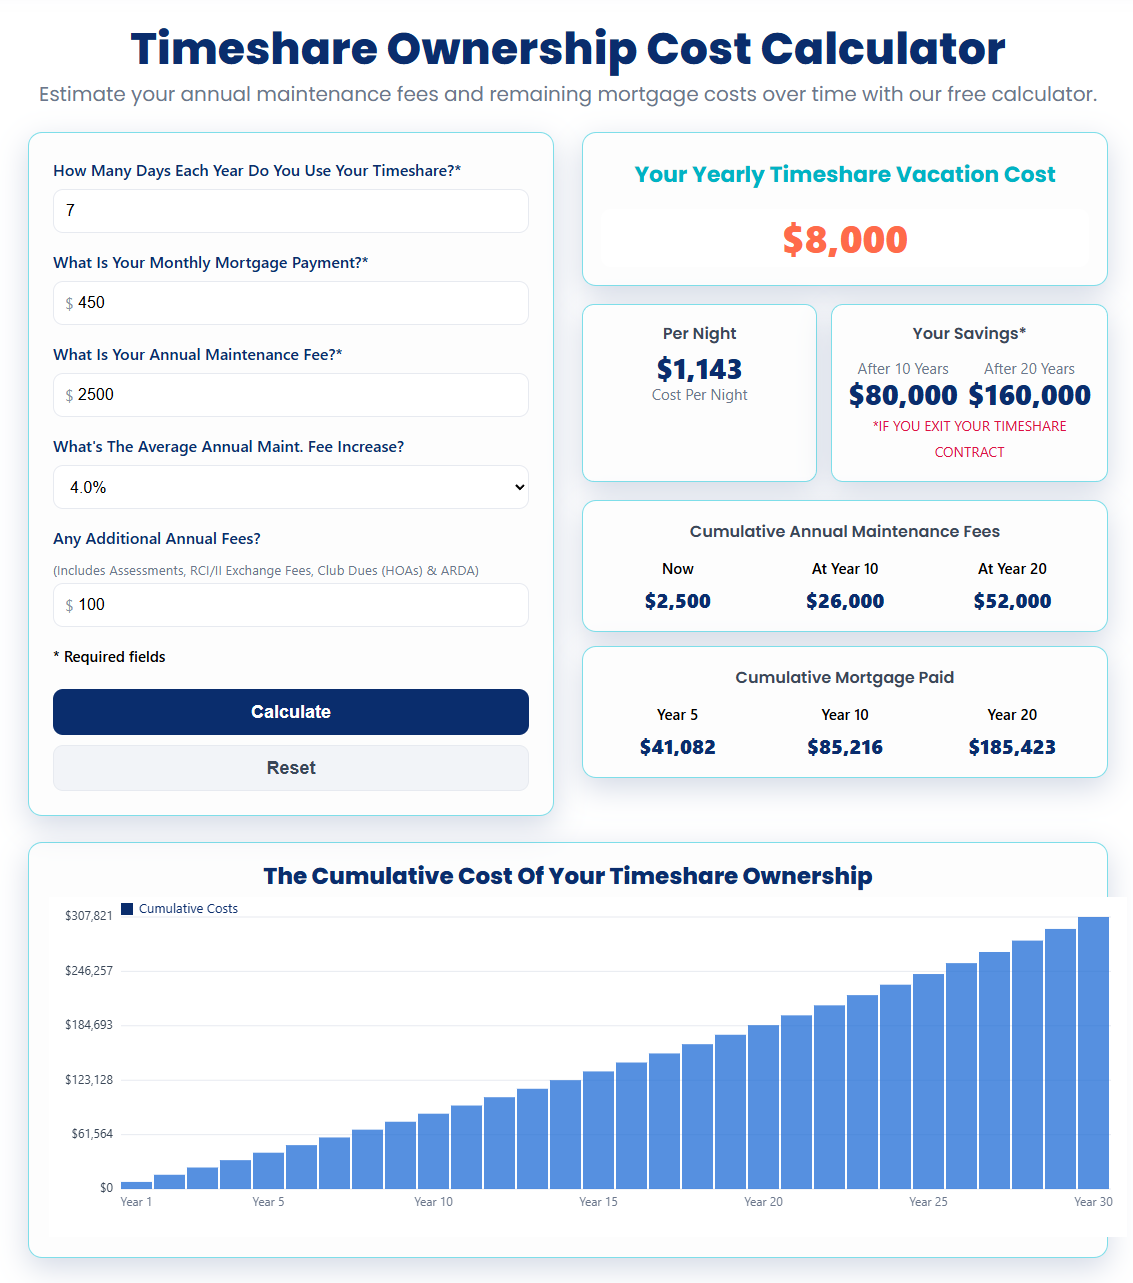Click the days used per year field
This screenshot has width=1133, height=1283.
pos(290,211)
